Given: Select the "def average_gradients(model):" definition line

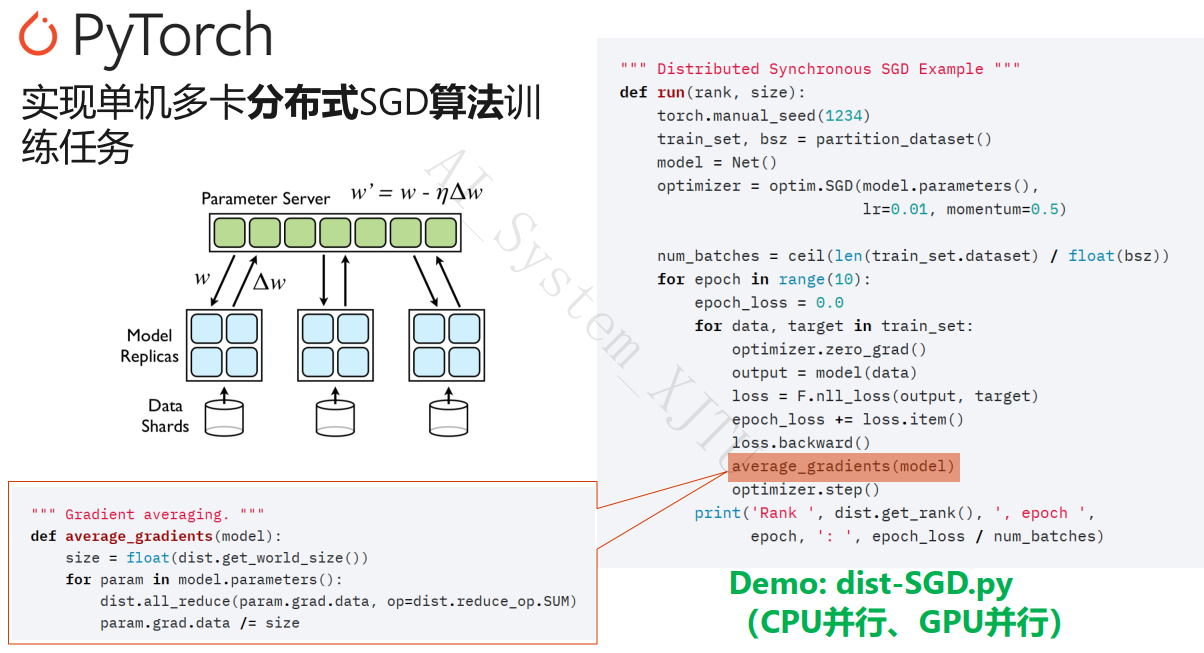Looking at the screenshot, I should click(157, 536).
